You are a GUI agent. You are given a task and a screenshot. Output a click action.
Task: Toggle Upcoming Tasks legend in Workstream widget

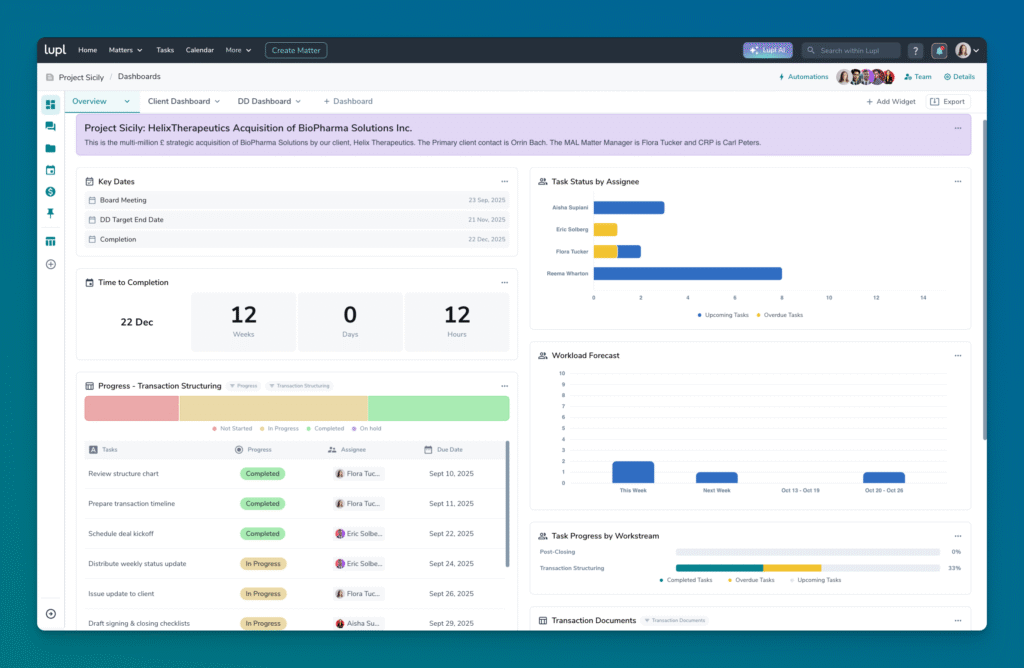click(816, 580)
